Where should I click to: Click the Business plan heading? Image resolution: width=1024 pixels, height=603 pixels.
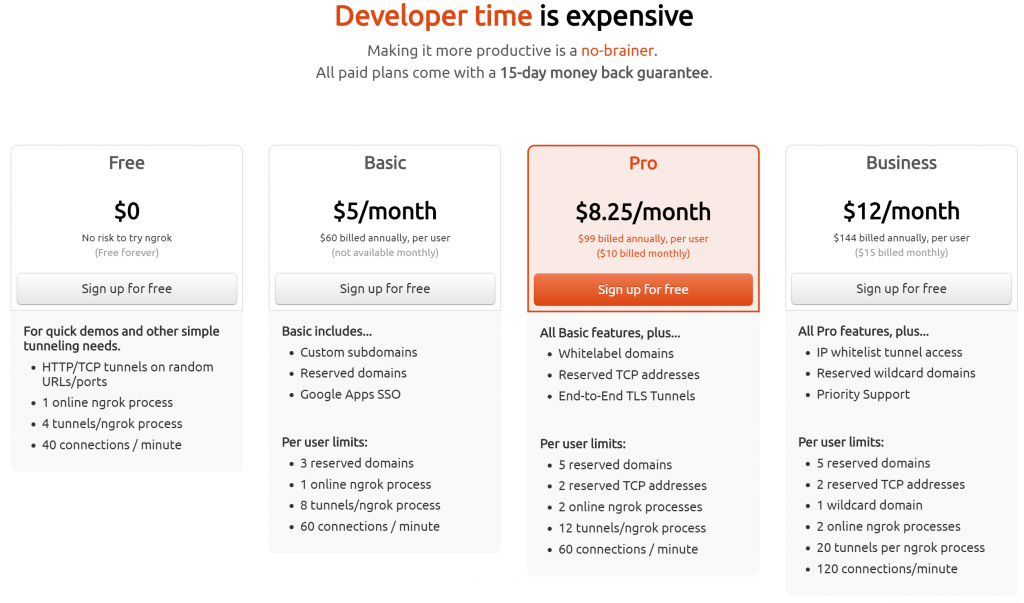(901, 163)
